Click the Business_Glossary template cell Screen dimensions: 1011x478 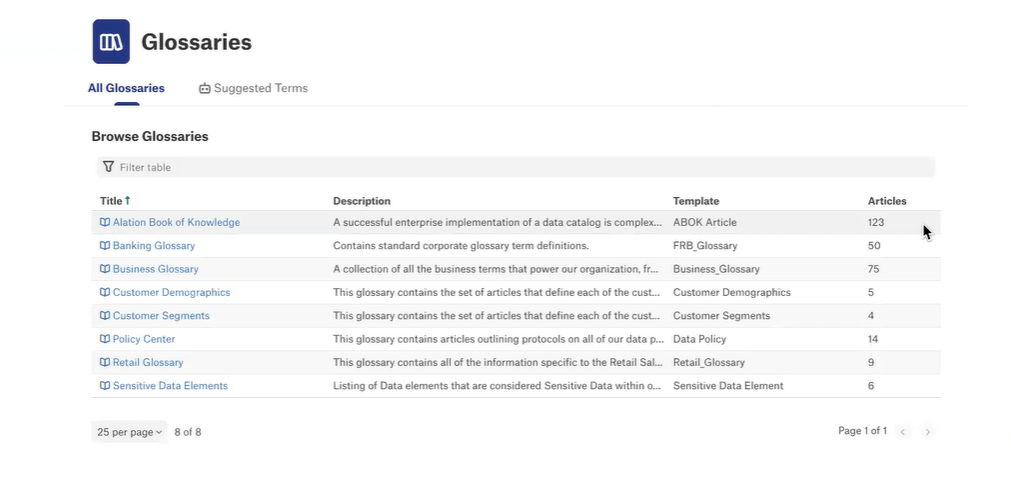coord(716,268)
